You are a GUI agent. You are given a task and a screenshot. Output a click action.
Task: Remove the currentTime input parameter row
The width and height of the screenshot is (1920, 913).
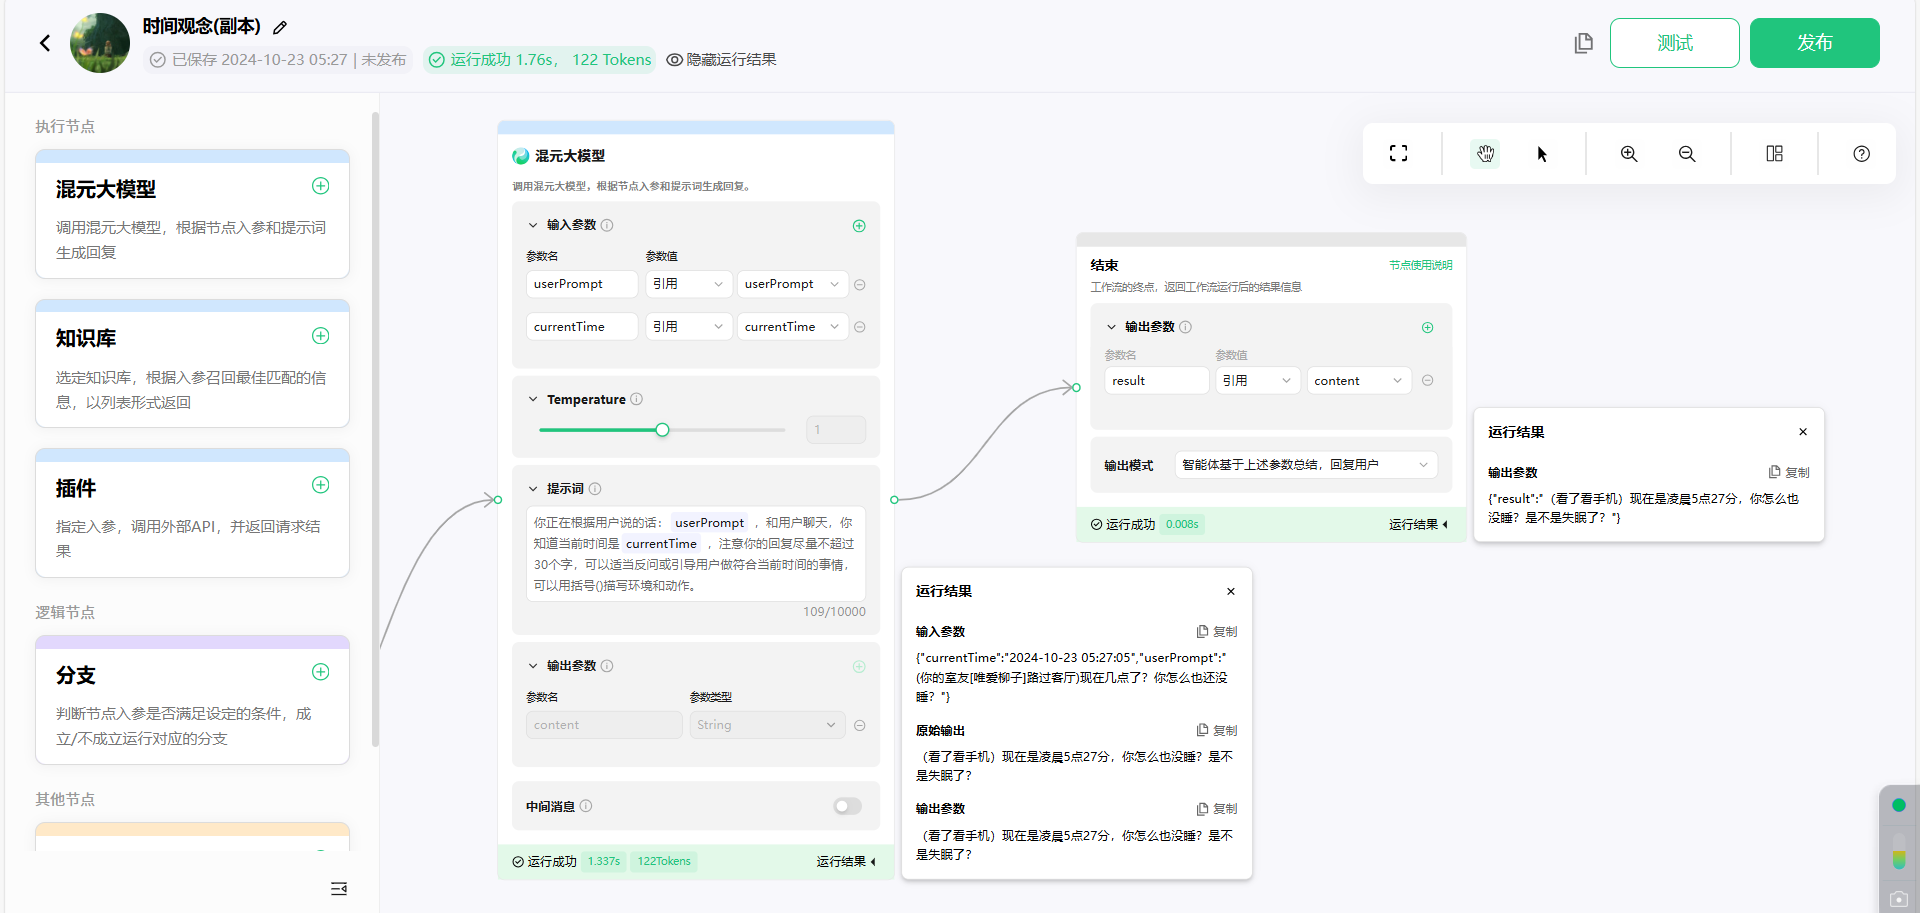(860, 327)
